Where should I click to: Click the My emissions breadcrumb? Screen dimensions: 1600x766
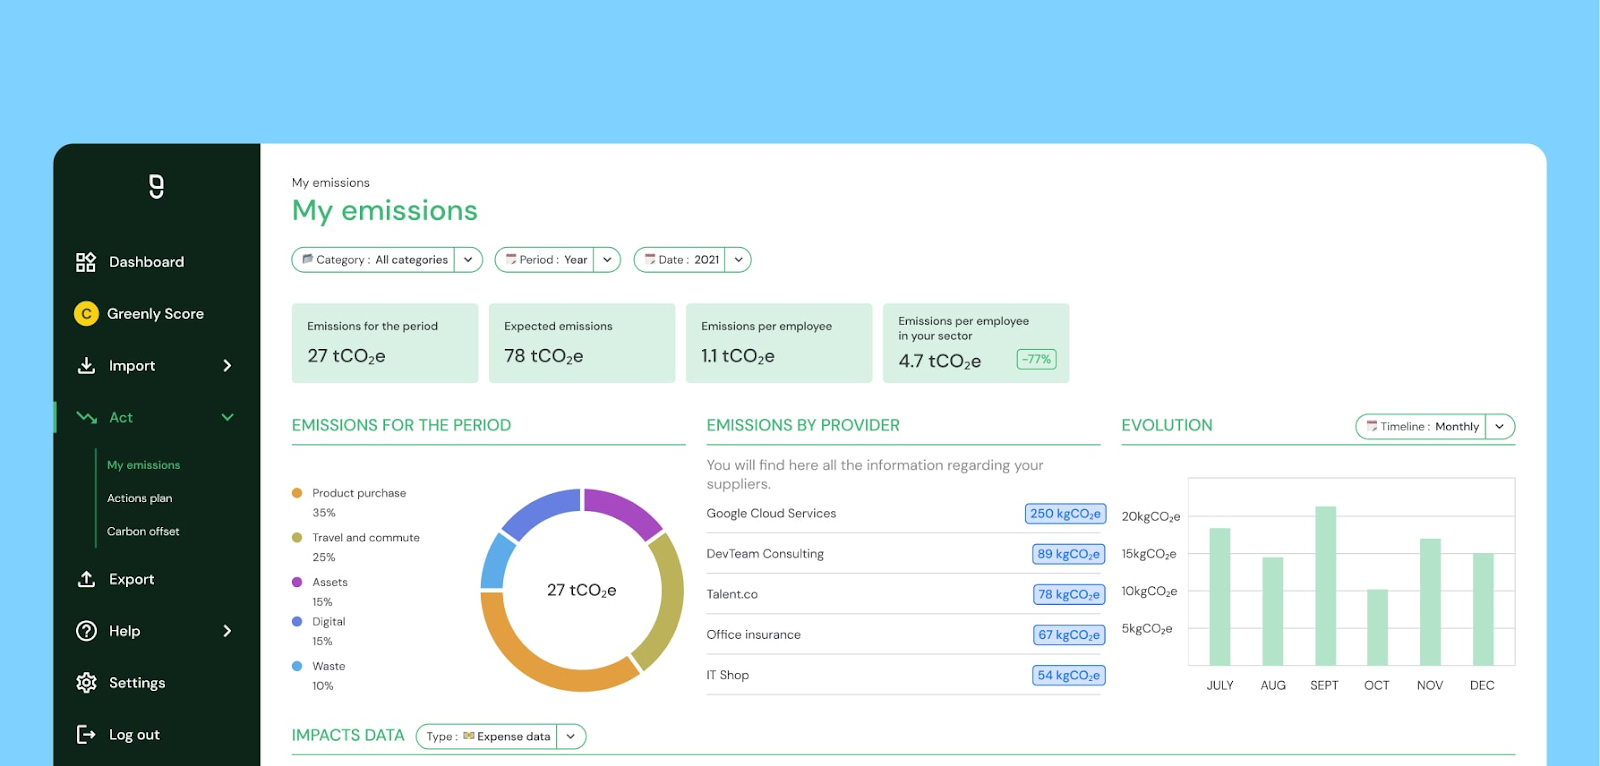[x=331, y=182]
